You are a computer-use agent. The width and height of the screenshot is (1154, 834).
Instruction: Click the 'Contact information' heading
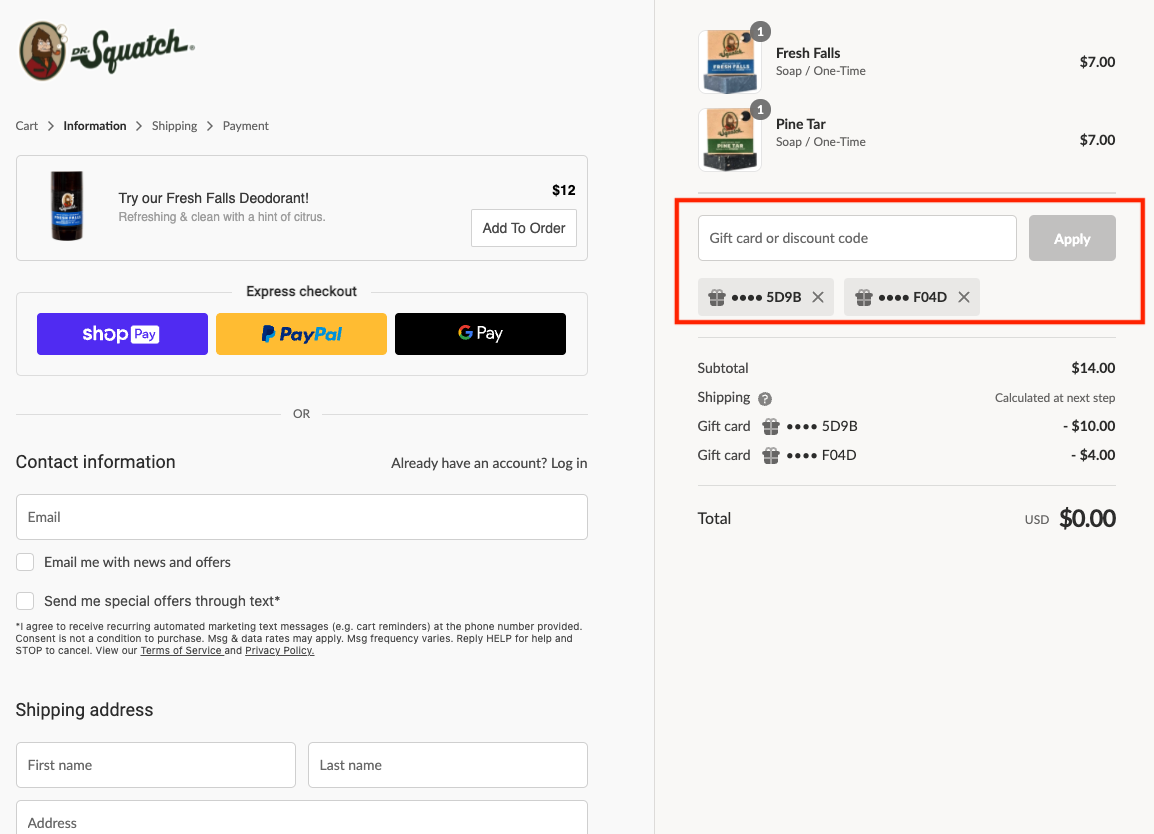(96, 462)
